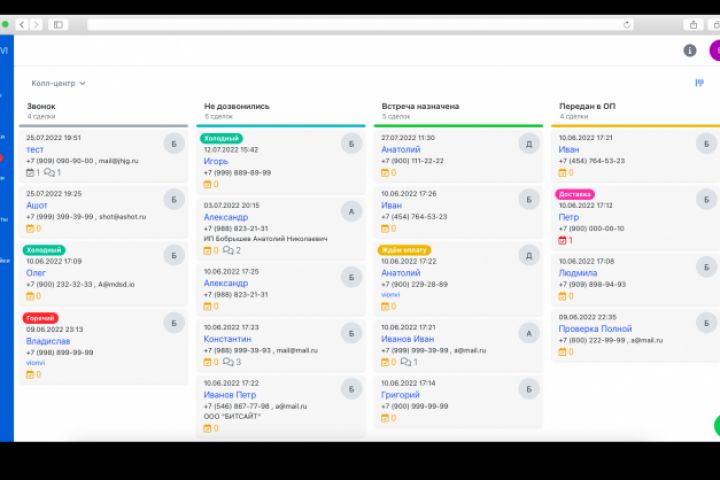The width and height of the screenshot is (720, 480).
Task: Click the browser share icon
Action: pyautogui.click(x=693, y=25)
